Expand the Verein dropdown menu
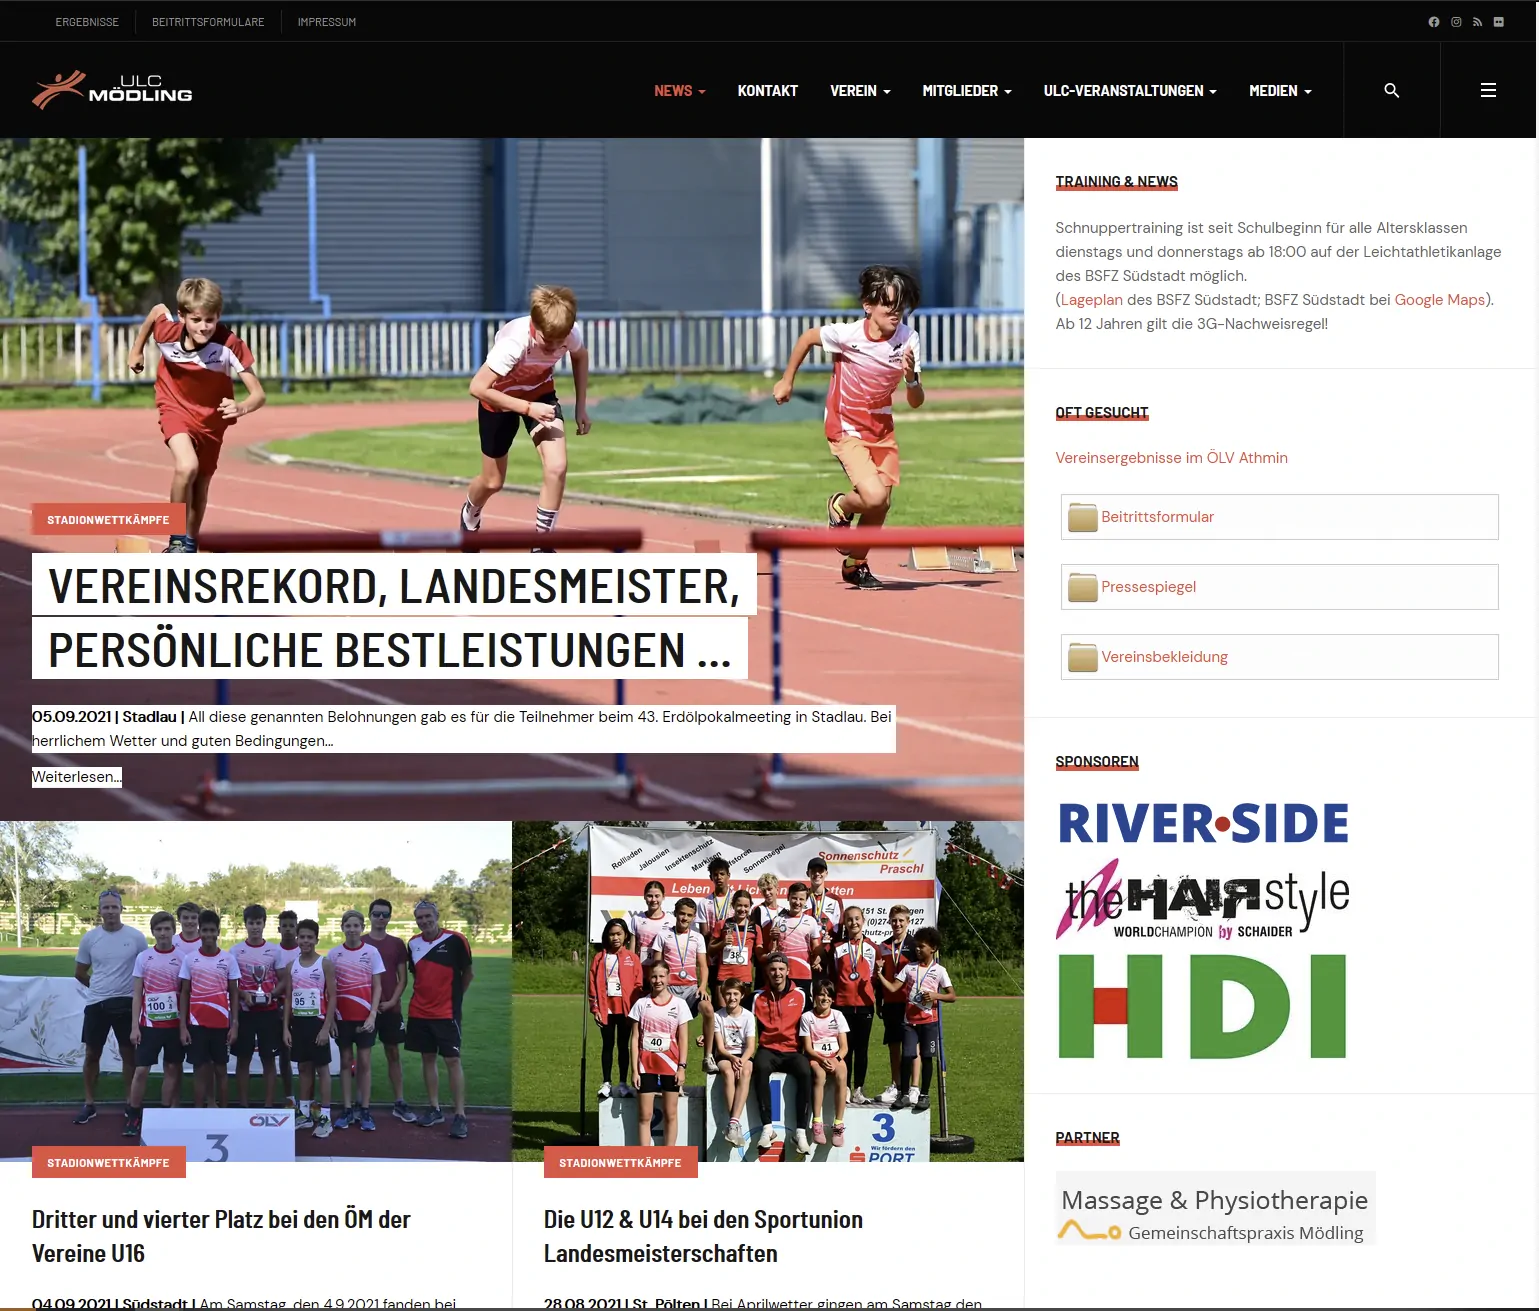The height and width of the screenshot is (1311, 1539). [x=860, y=91]
